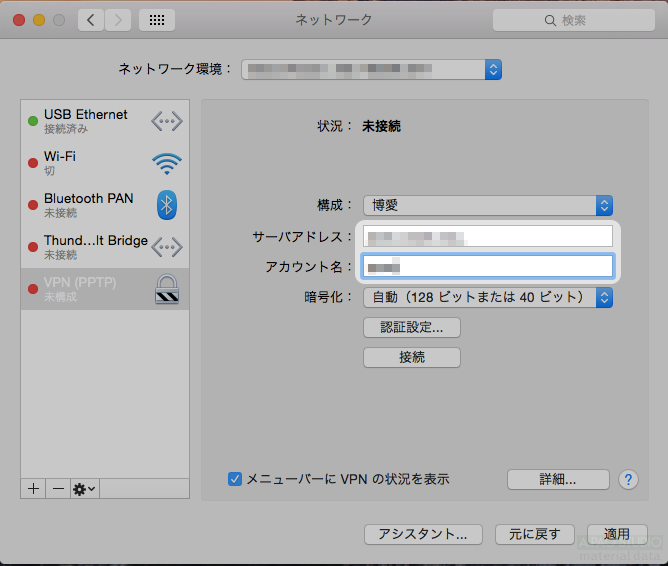Open the gear action menu
The image size is (668, 566).
pos(84,488)
